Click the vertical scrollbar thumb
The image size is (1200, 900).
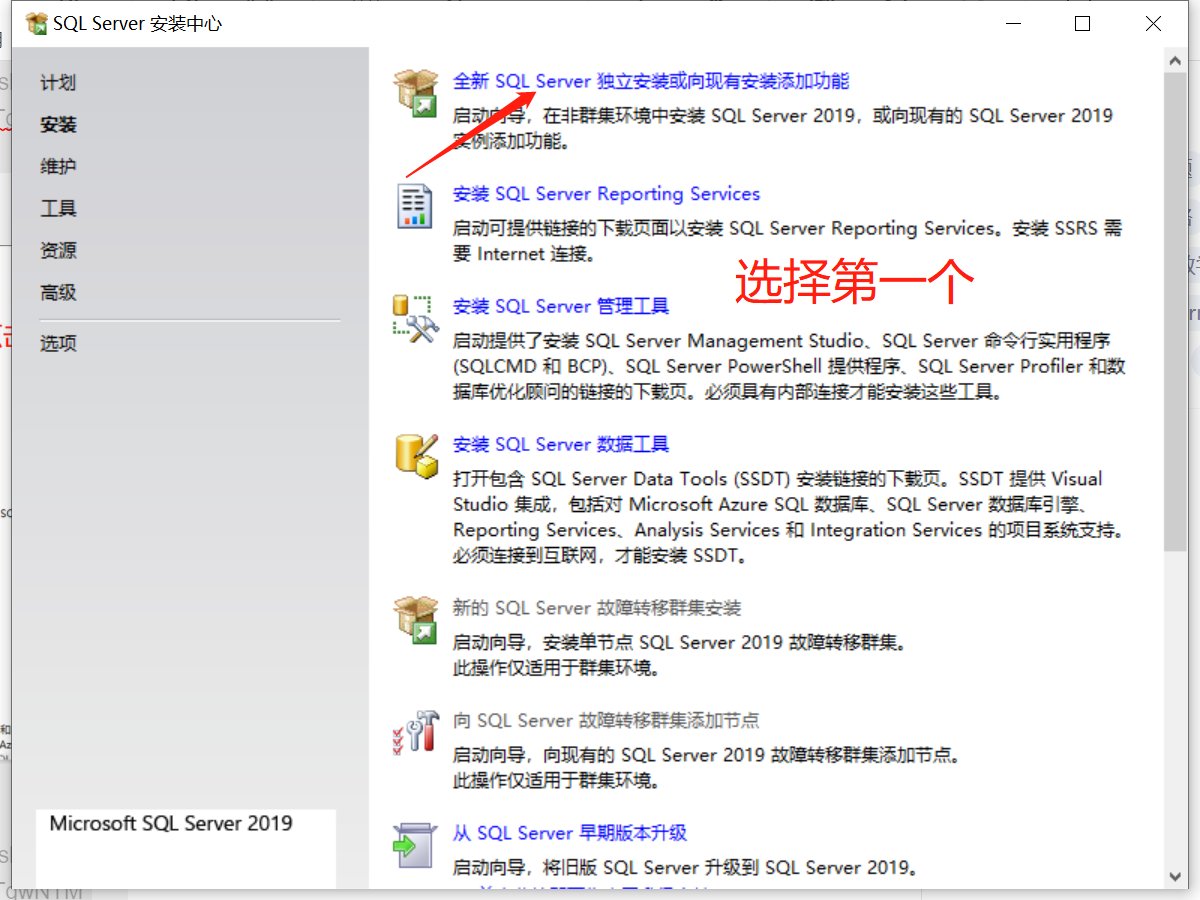(x=1176, y=311)
